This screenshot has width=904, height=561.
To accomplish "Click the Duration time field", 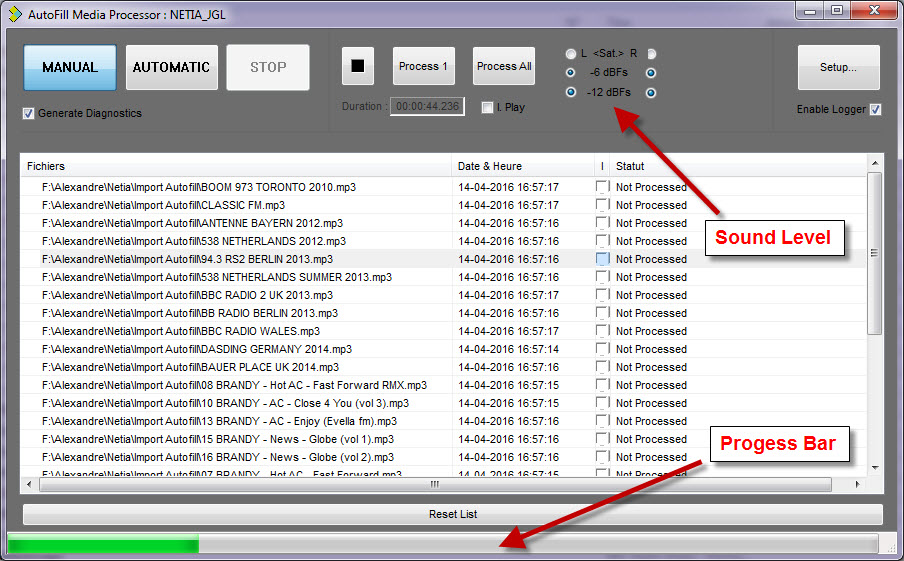I will pyautogui.click(x=427, y=107).
